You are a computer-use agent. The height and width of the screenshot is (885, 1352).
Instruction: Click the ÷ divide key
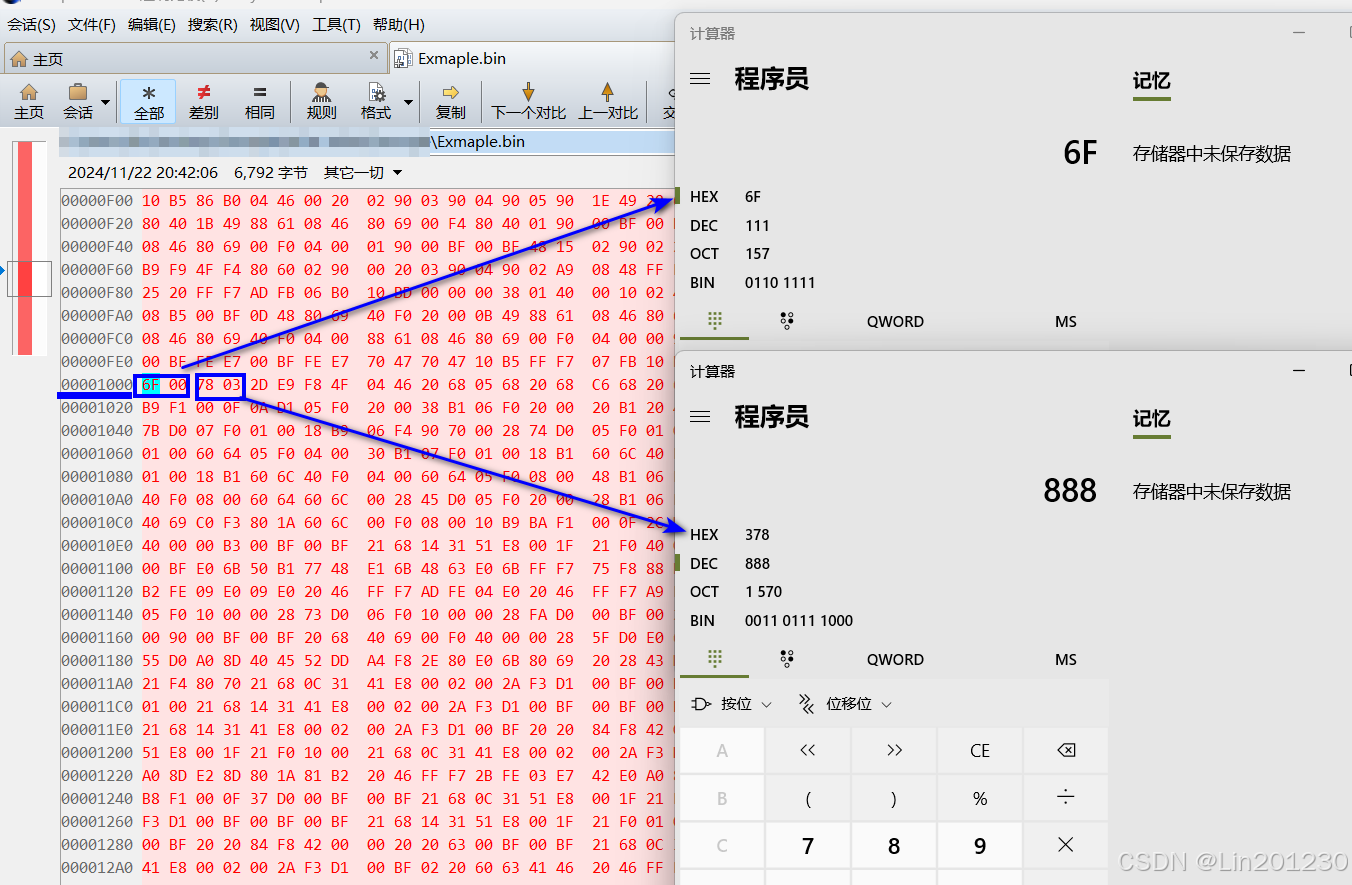(x=1066, y=798)
